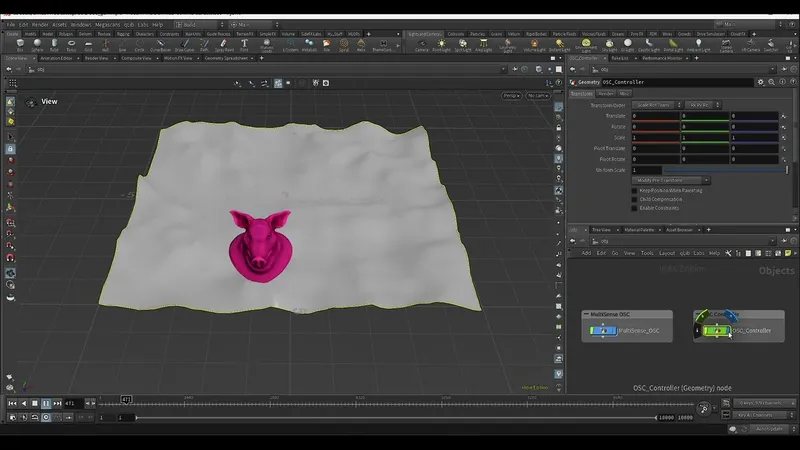Pause the timeline playback

[46, 403]
